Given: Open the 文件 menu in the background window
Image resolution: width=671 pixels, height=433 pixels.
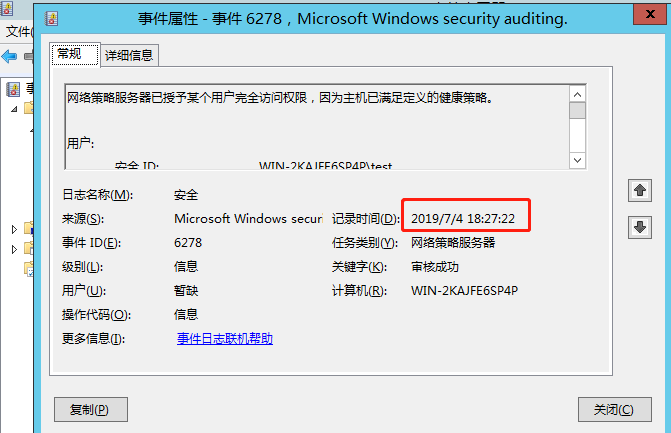Looking at the screenshot, I should click(18, 32).
